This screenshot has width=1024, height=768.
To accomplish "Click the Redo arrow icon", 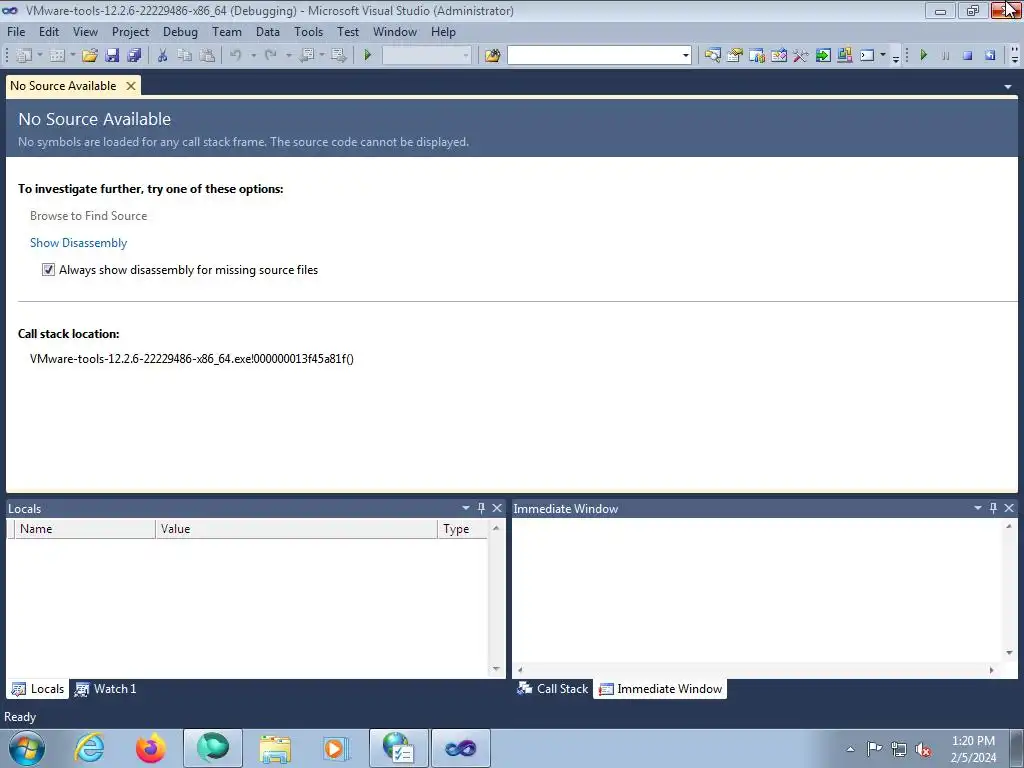I will tap(270, 56).
